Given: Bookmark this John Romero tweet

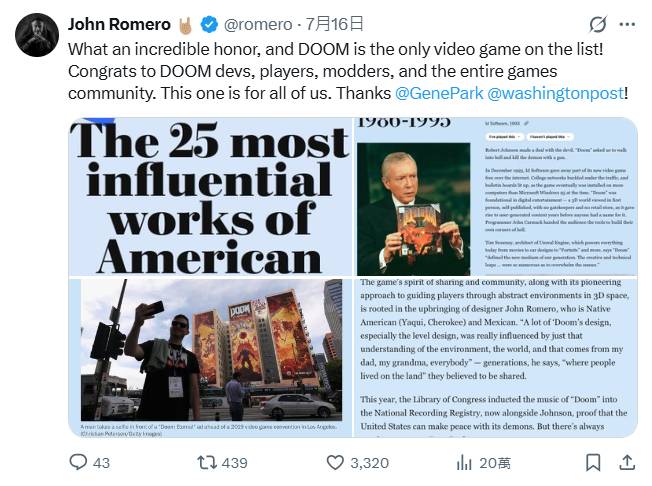Looking at the screenshot, I should point(593,462).
